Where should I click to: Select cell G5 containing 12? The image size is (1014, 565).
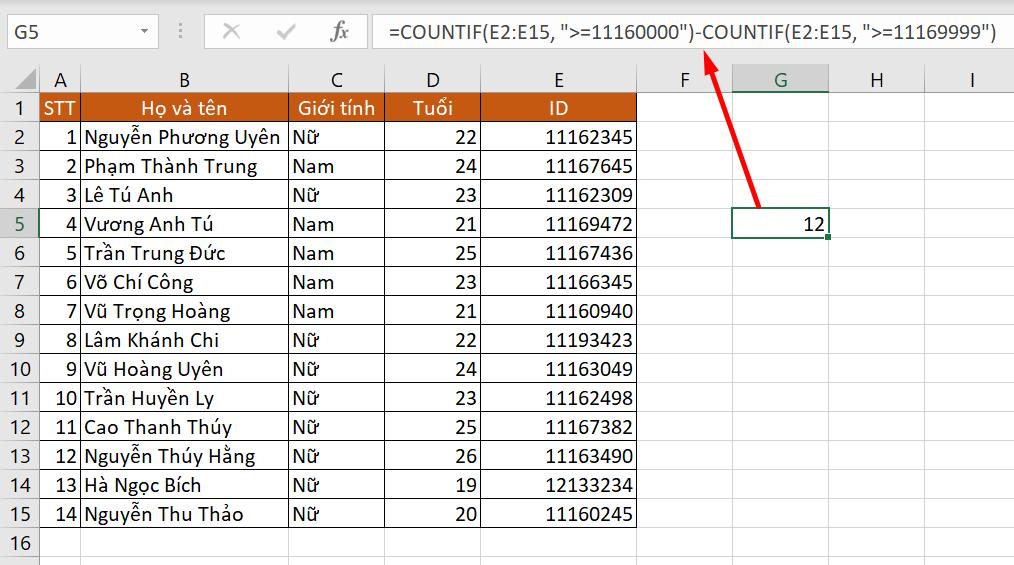click(x=781, y=224)
